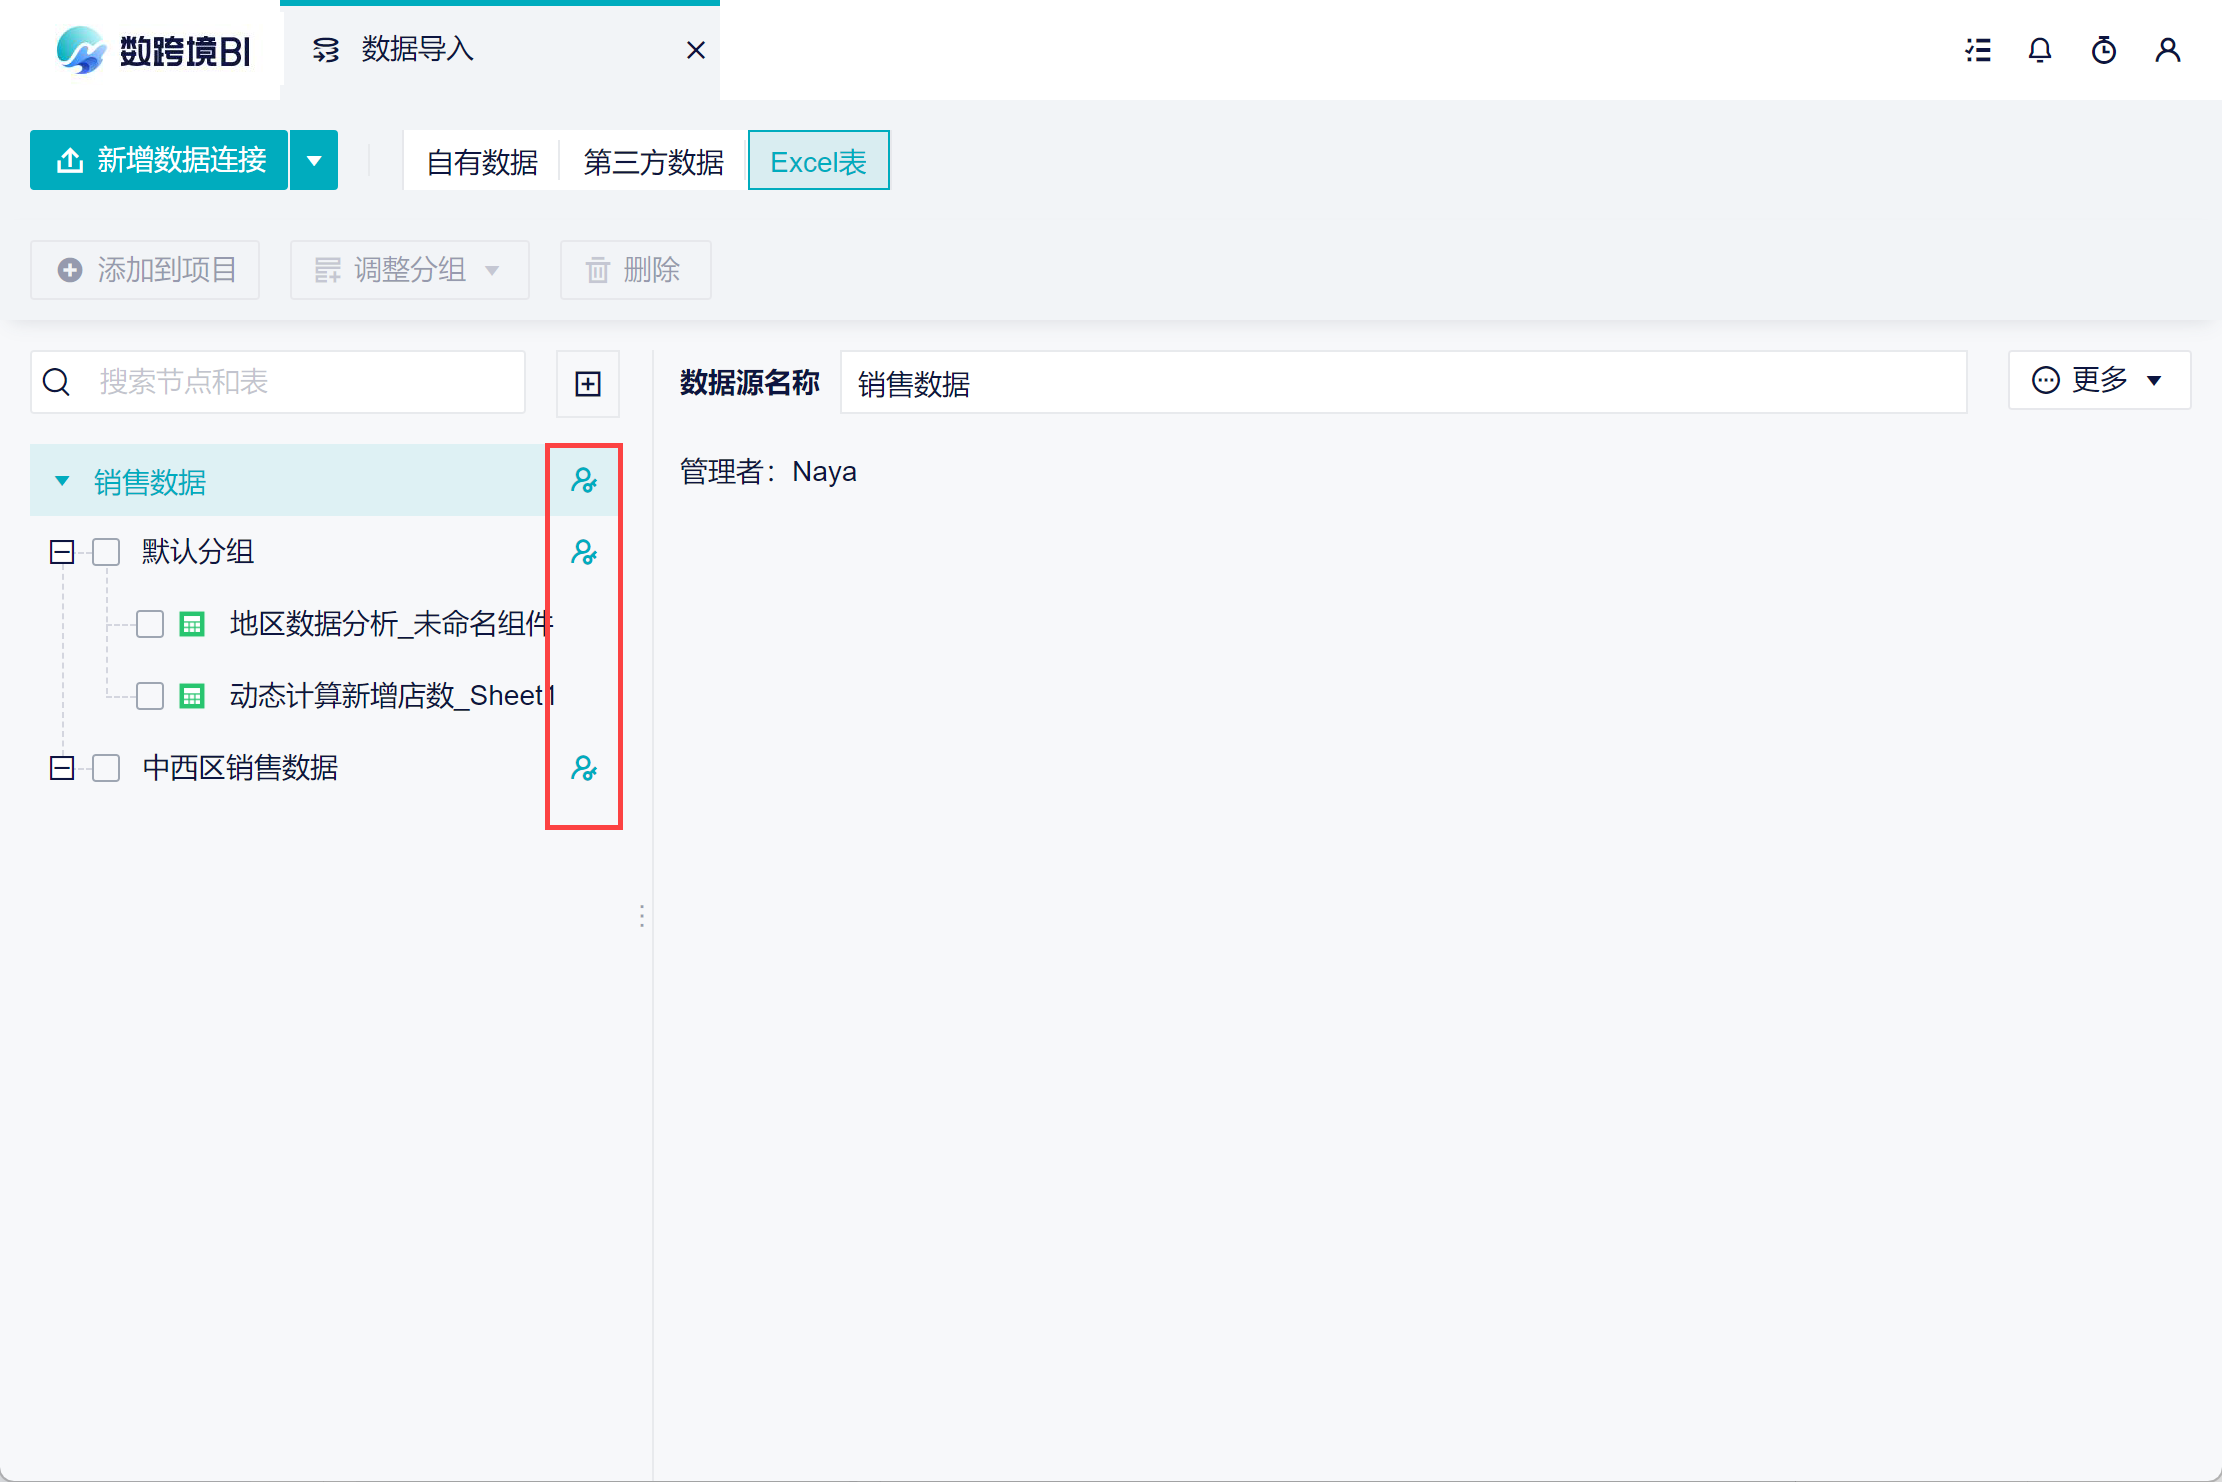This screenshot has height=1482, width=2222.
Task: Click permission icon beside 中西区销售数据
Action: coord(584,768)
